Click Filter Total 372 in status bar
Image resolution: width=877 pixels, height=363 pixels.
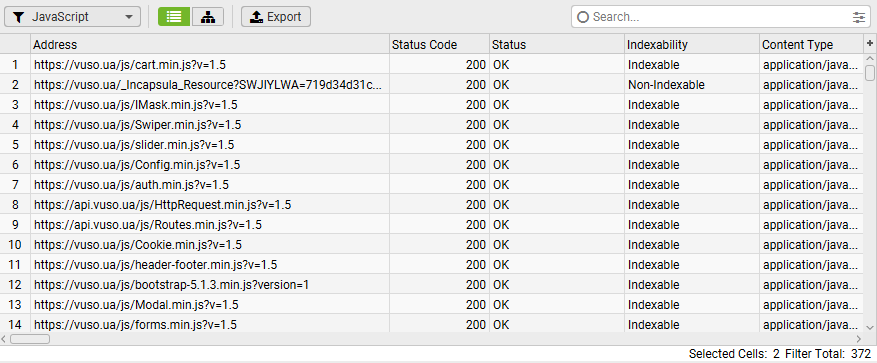[828, 353]
